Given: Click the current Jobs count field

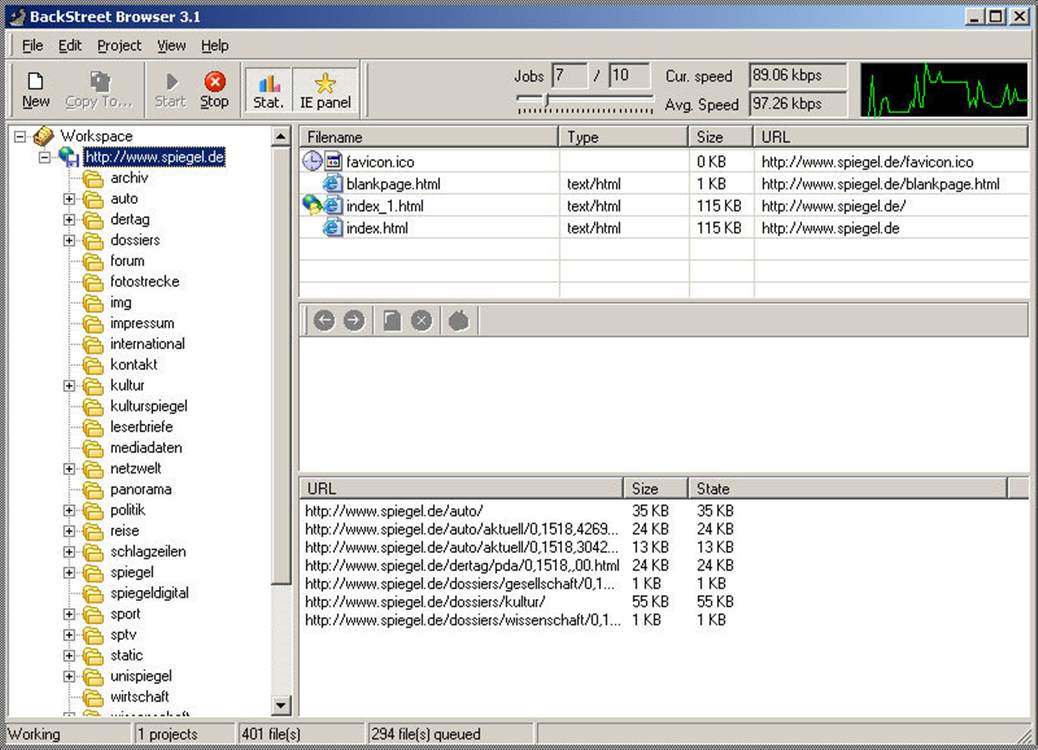Looking at the screenshot, I should [x=569, y=75].
